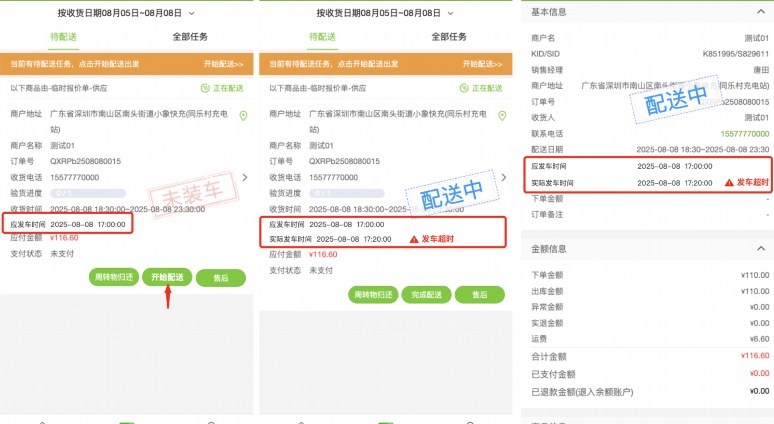Image resolution: width=774 pixels, height=424 pixels.
Task: Click 发车超时 warning icon in middle screen
Action: click(414, 239)
